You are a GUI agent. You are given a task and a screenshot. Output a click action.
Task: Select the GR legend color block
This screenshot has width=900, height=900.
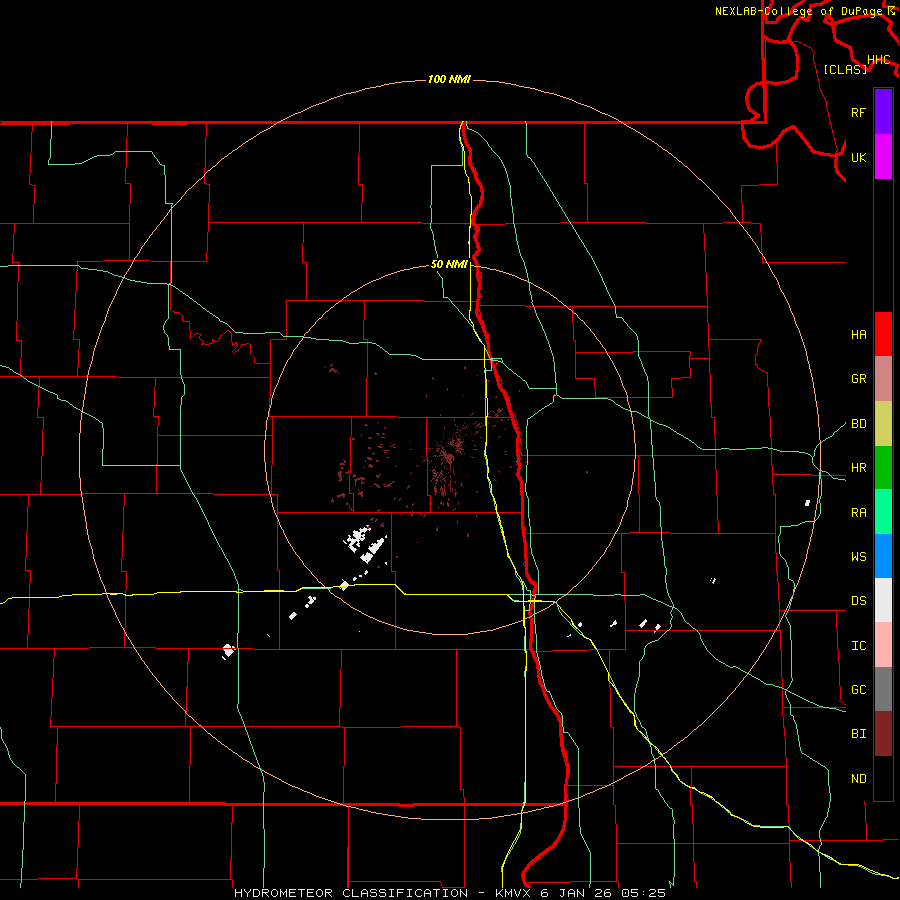tap(883, 379)
